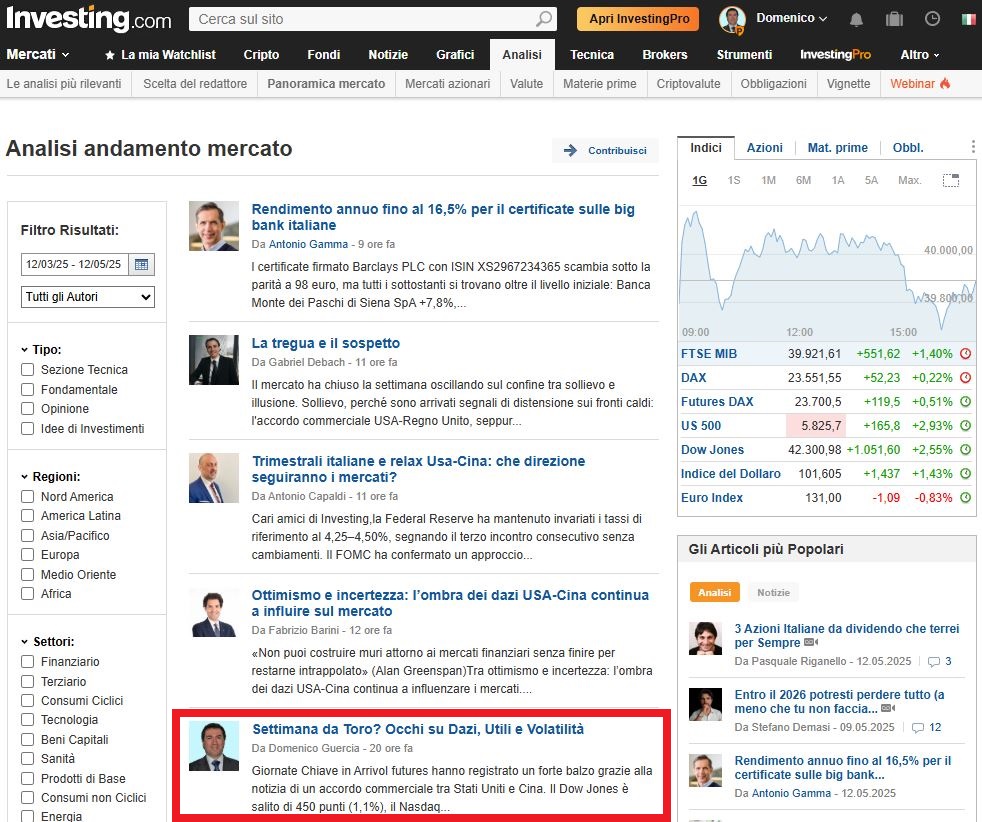Click the video icon beside '3 Azioni Italiane' article
Screen dimensions: 982x822
click(x=811, y=643)
